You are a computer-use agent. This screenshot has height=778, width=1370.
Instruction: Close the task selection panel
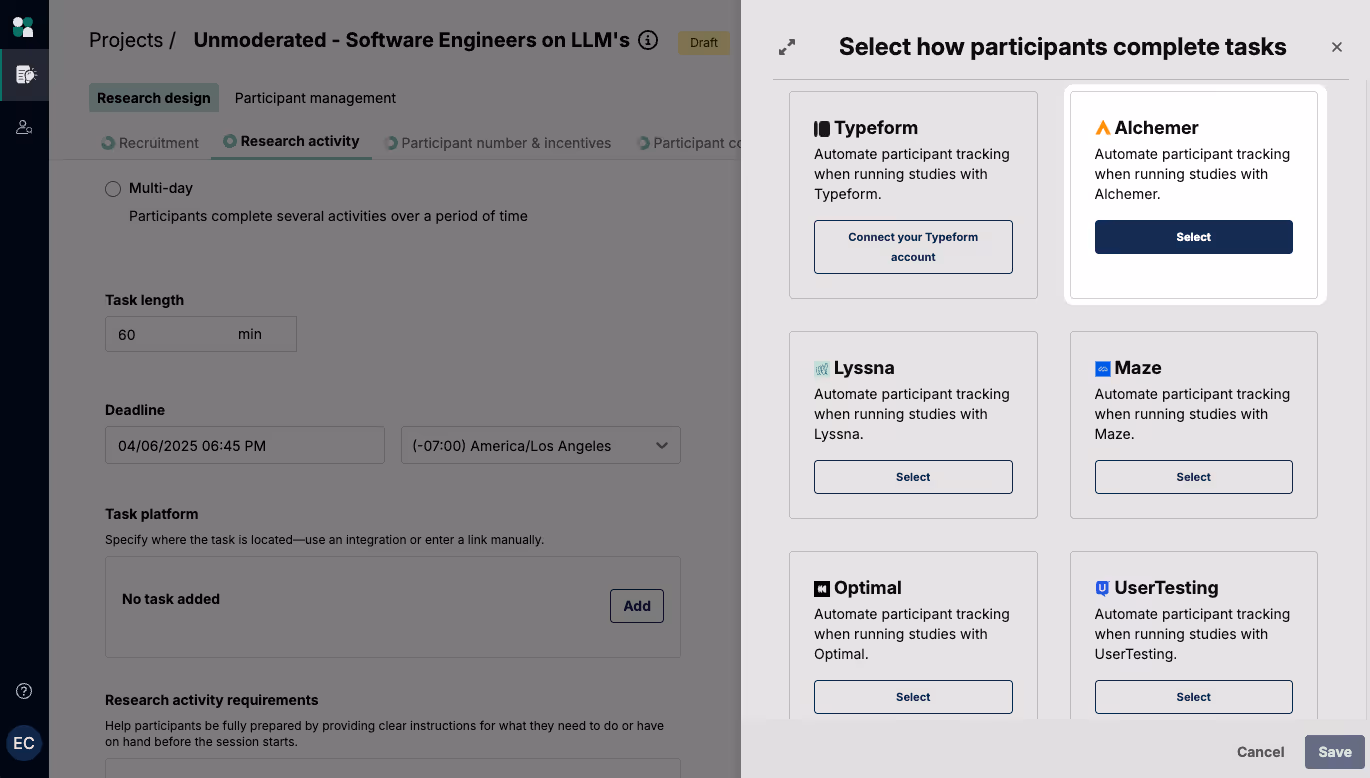point(1337,47)
